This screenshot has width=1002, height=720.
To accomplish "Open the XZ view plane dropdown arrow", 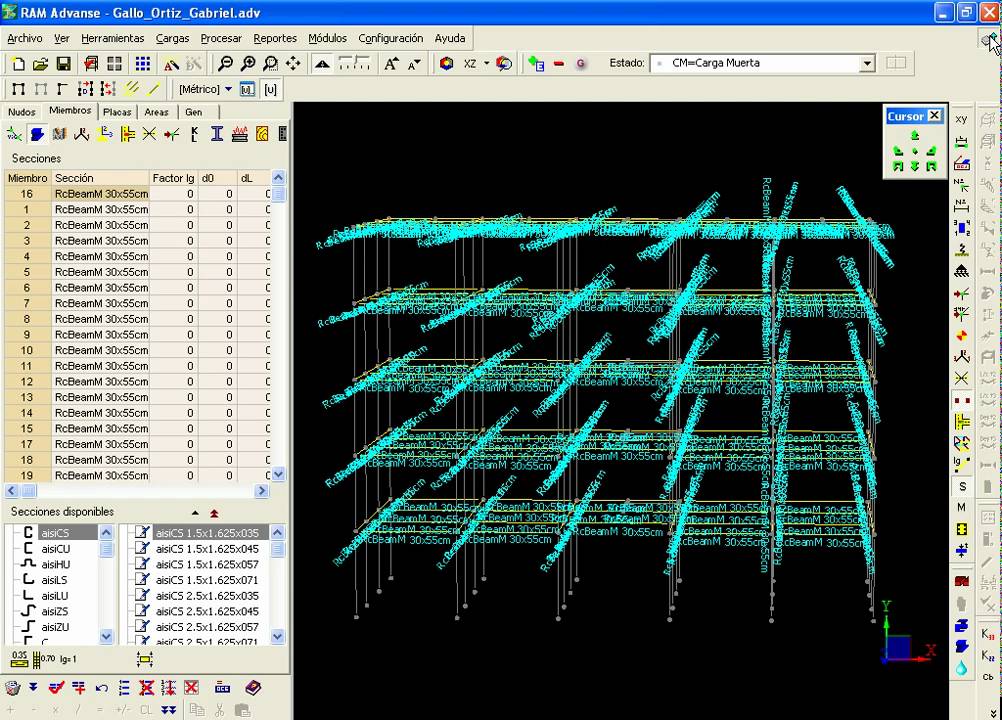I will (x=486, y=64).
